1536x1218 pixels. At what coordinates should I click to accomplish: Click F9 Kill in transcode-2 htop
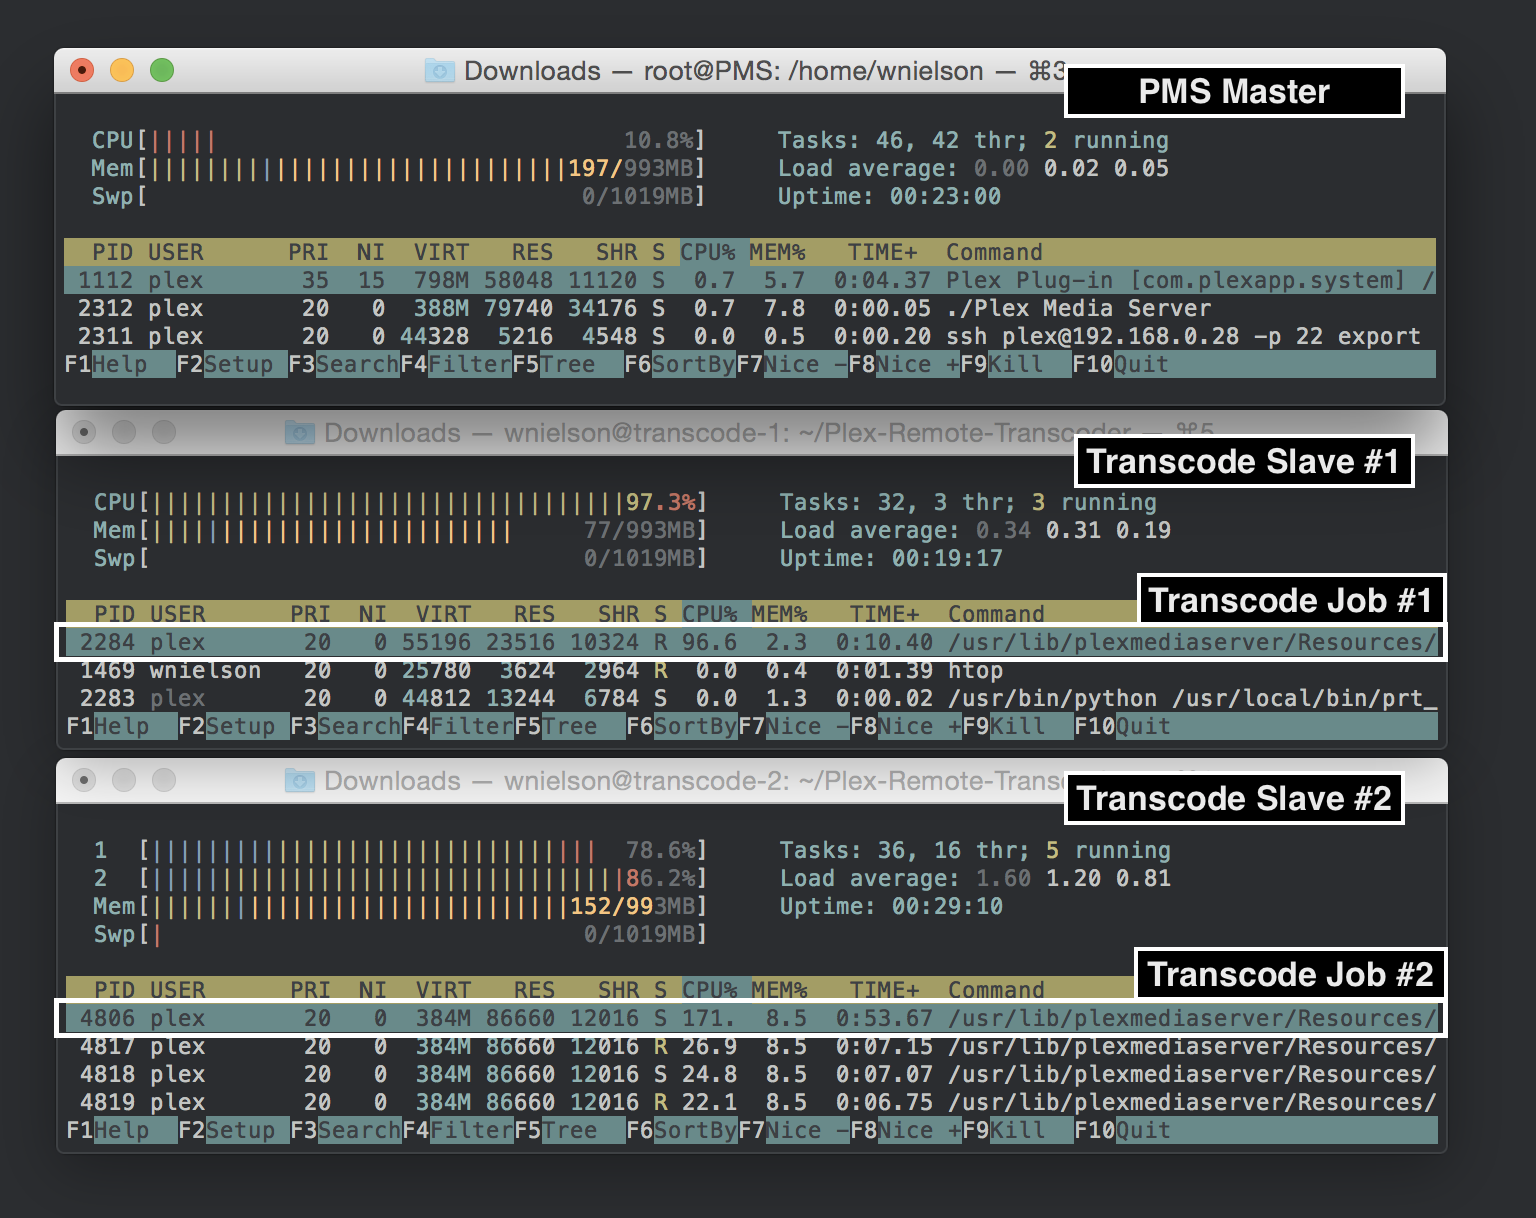click(1017, 1130)
